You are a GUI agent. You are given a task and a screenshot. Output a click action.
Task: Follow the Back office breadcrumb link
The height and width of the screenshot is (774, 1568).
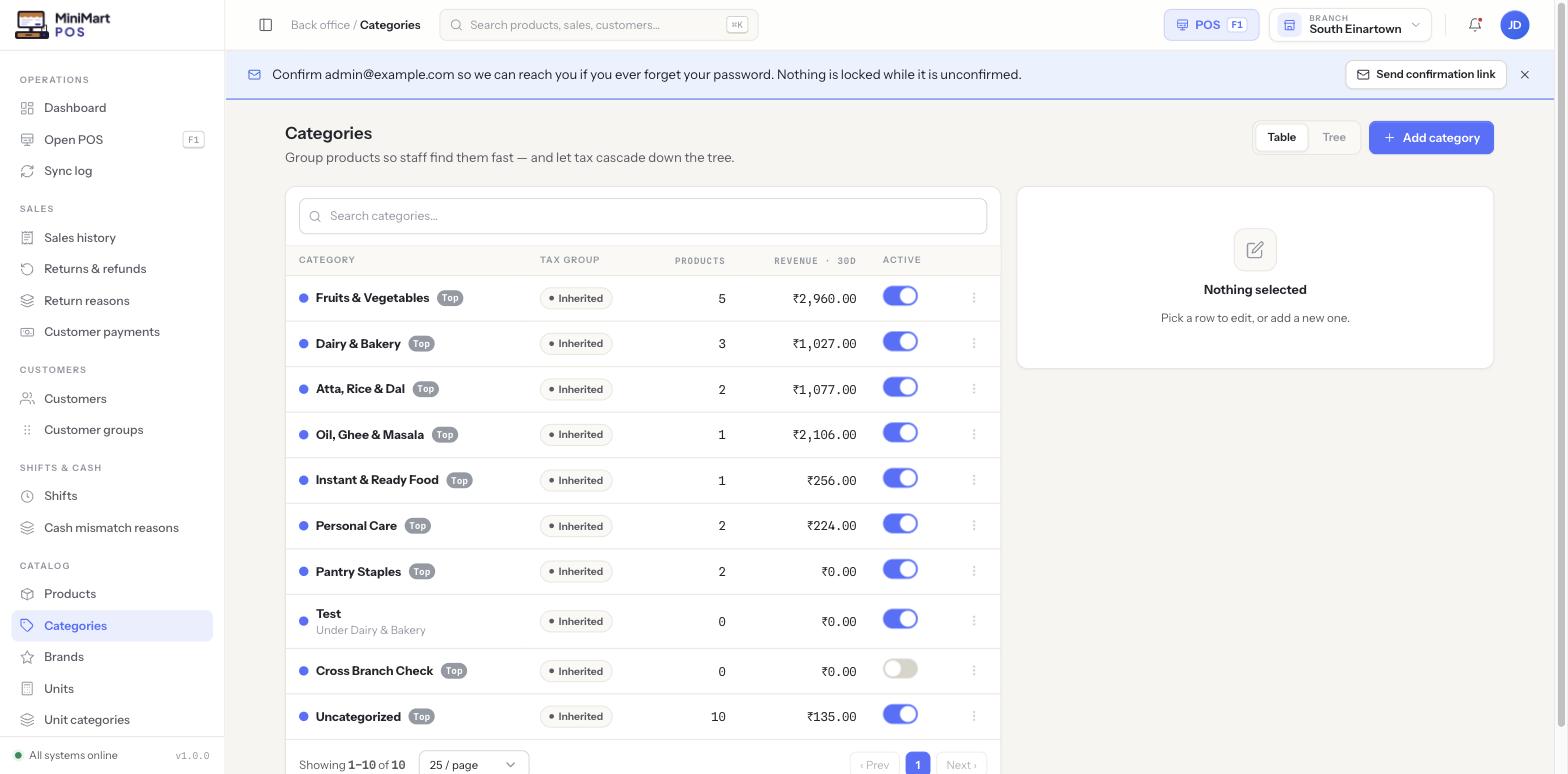(320, 25)
